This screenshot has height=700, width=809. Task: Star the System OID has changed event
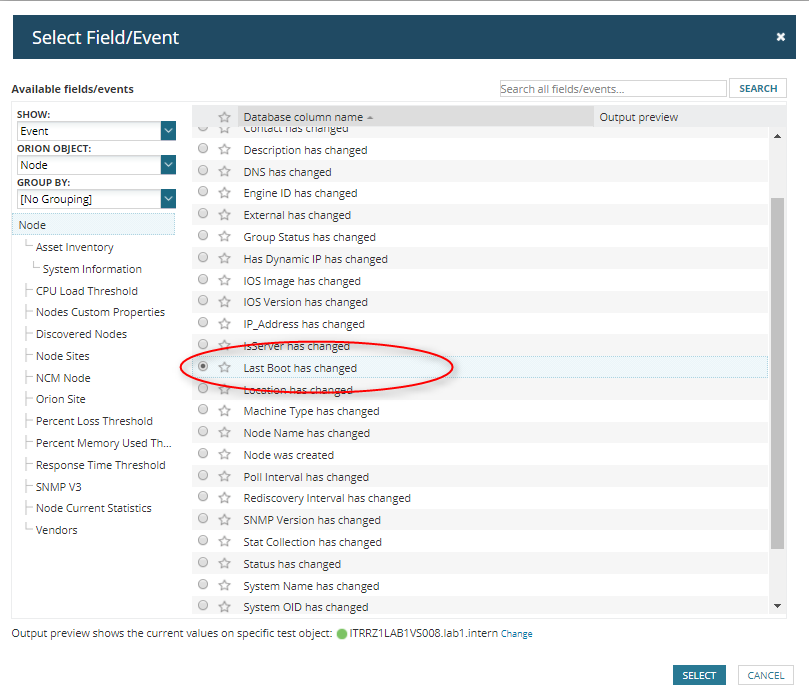[224, 607]
